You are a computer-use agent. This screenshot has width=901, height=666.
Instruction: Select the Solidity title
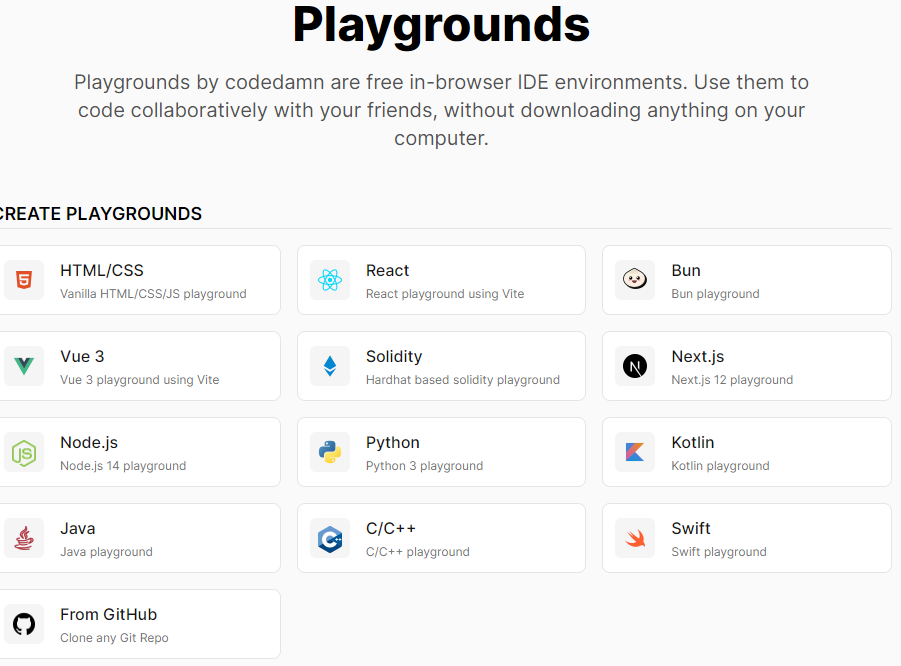tap(394, 357)
